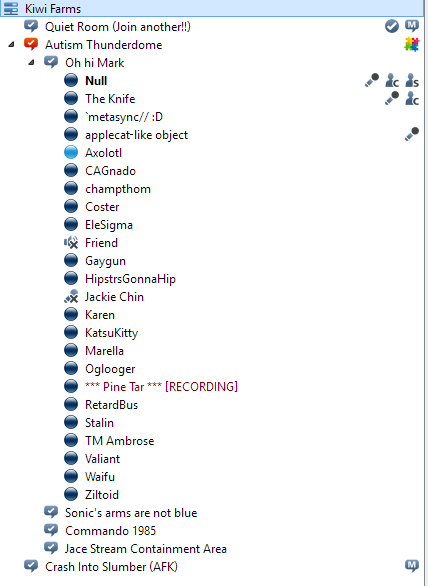
Task: Click the microphone icon beside applecat-like object
Action: pyautogui.click(x=412, y=134)
